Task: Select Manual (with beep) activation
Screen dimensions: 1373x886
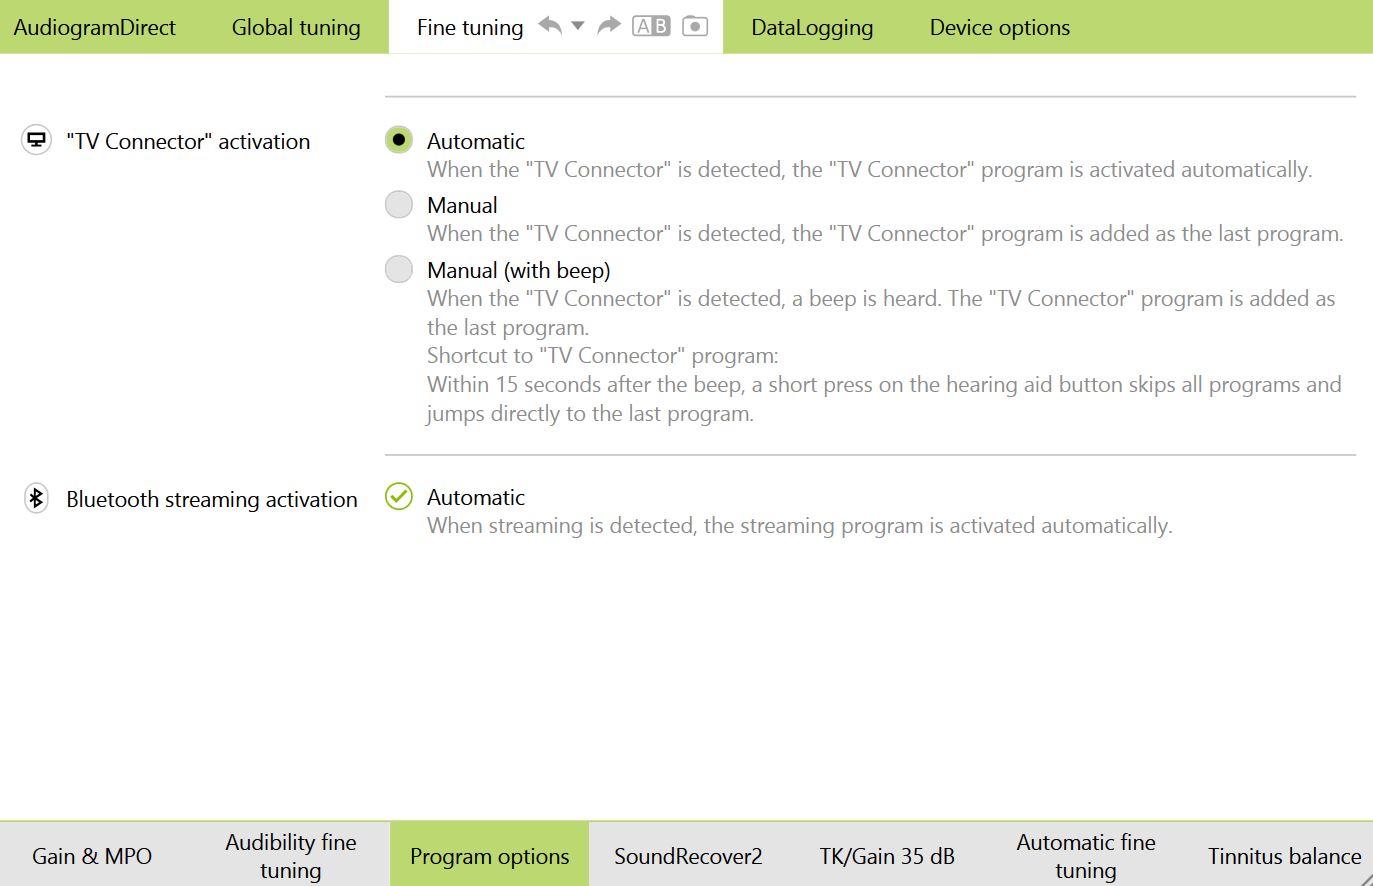Action: (x=399, y=269)
